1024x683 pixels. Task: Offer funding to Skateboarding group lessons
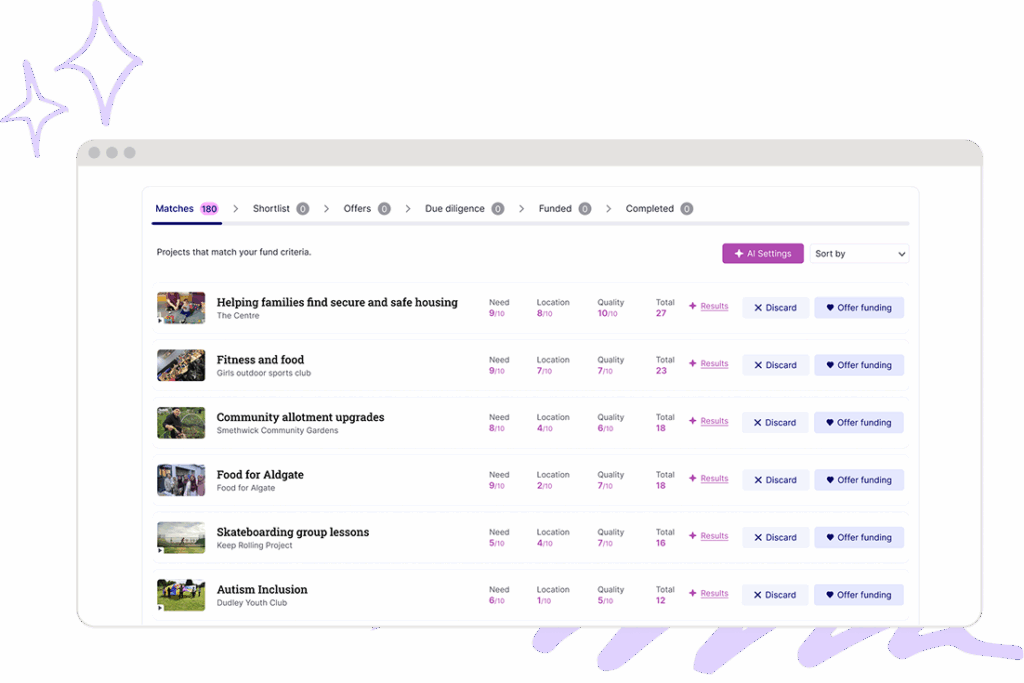point(859,537)
